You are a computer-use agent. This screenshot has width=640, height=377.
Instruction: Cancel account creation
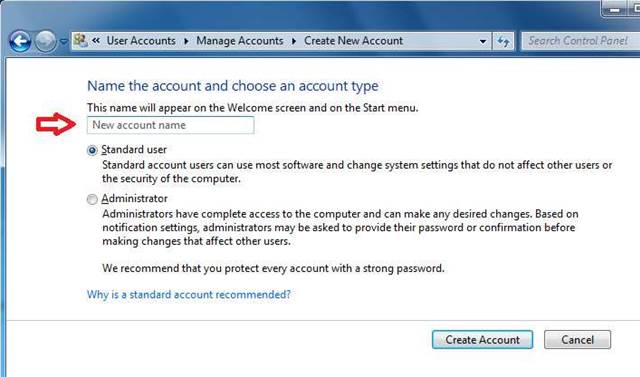[578, 339]
